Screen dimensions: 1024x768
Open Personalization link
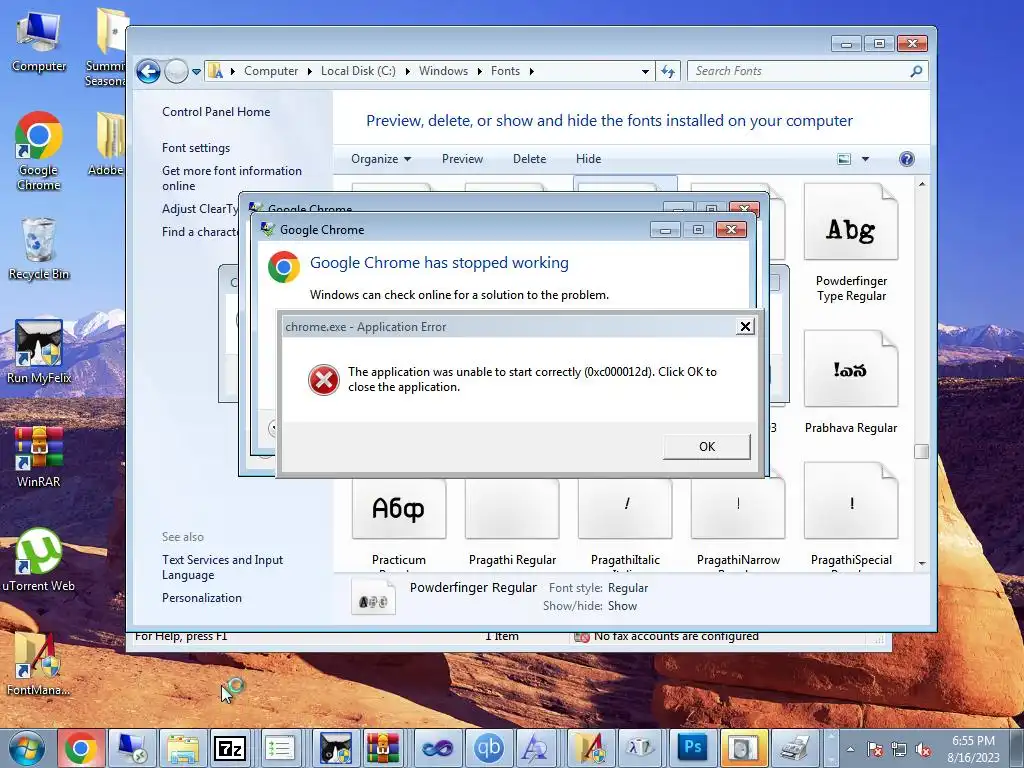pyautogui.click(x=202, y=598)
